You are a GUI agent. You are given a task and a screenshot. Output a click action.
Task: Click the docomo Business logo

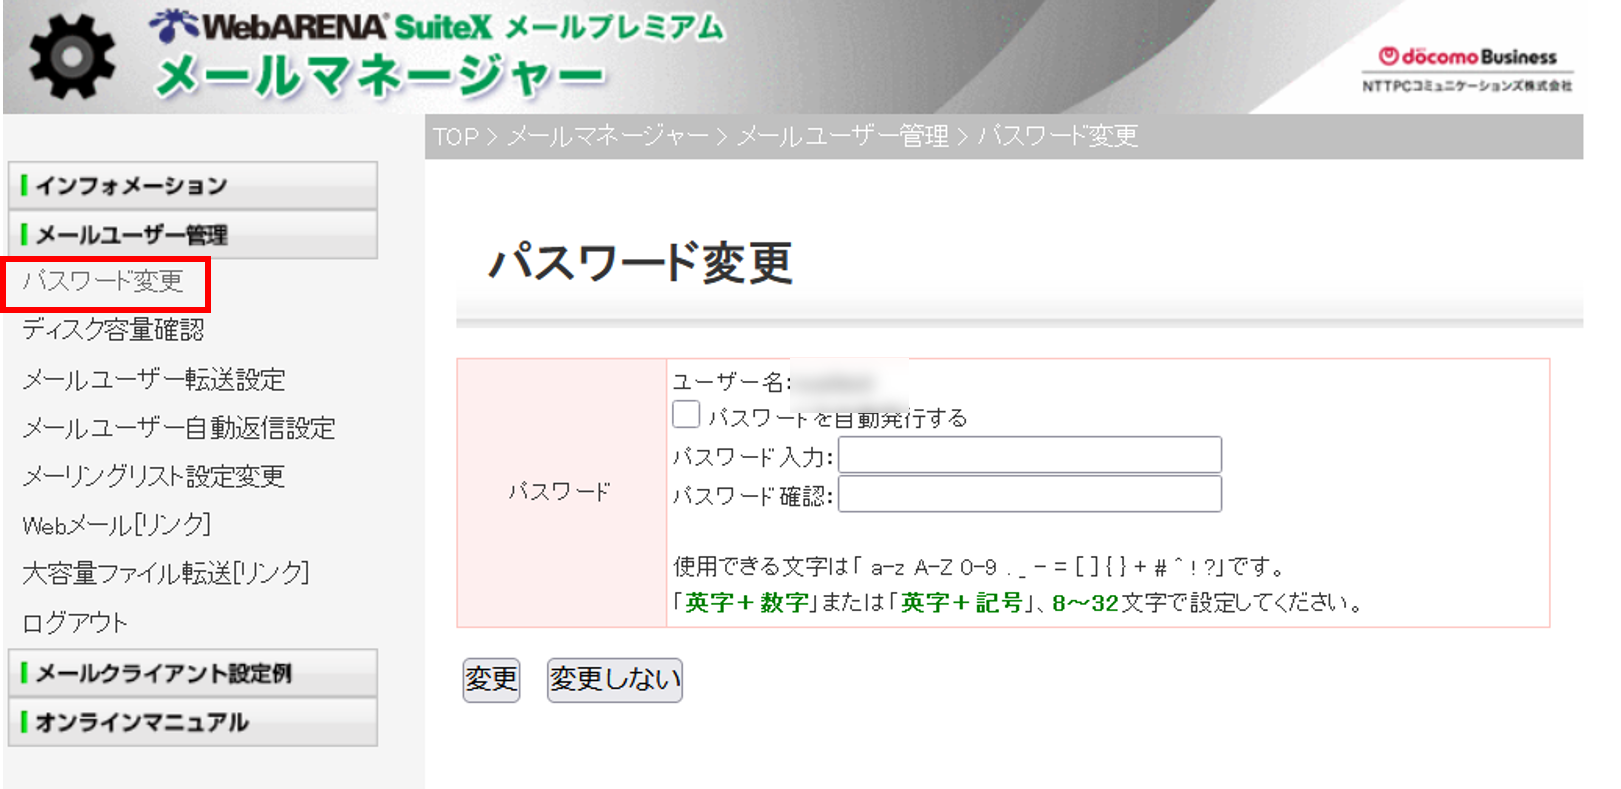[1467, 57]
